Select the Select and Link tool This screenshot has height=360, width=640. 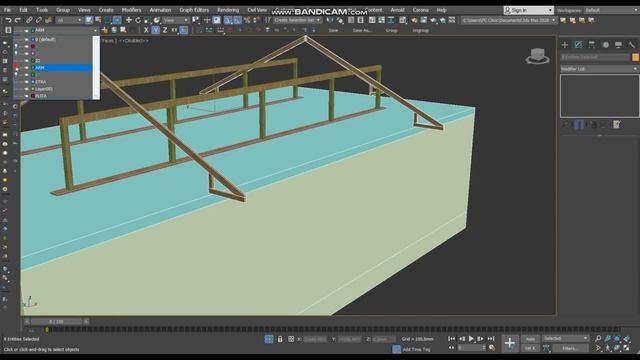29,20
